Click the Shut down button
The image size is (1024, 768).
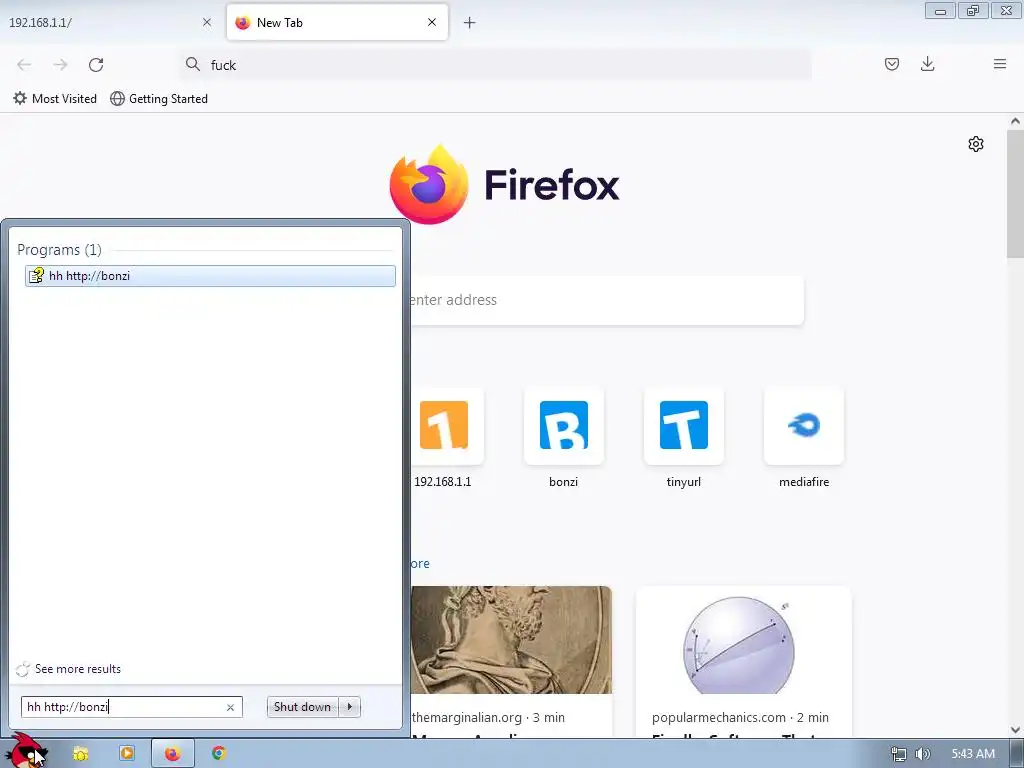302,707
